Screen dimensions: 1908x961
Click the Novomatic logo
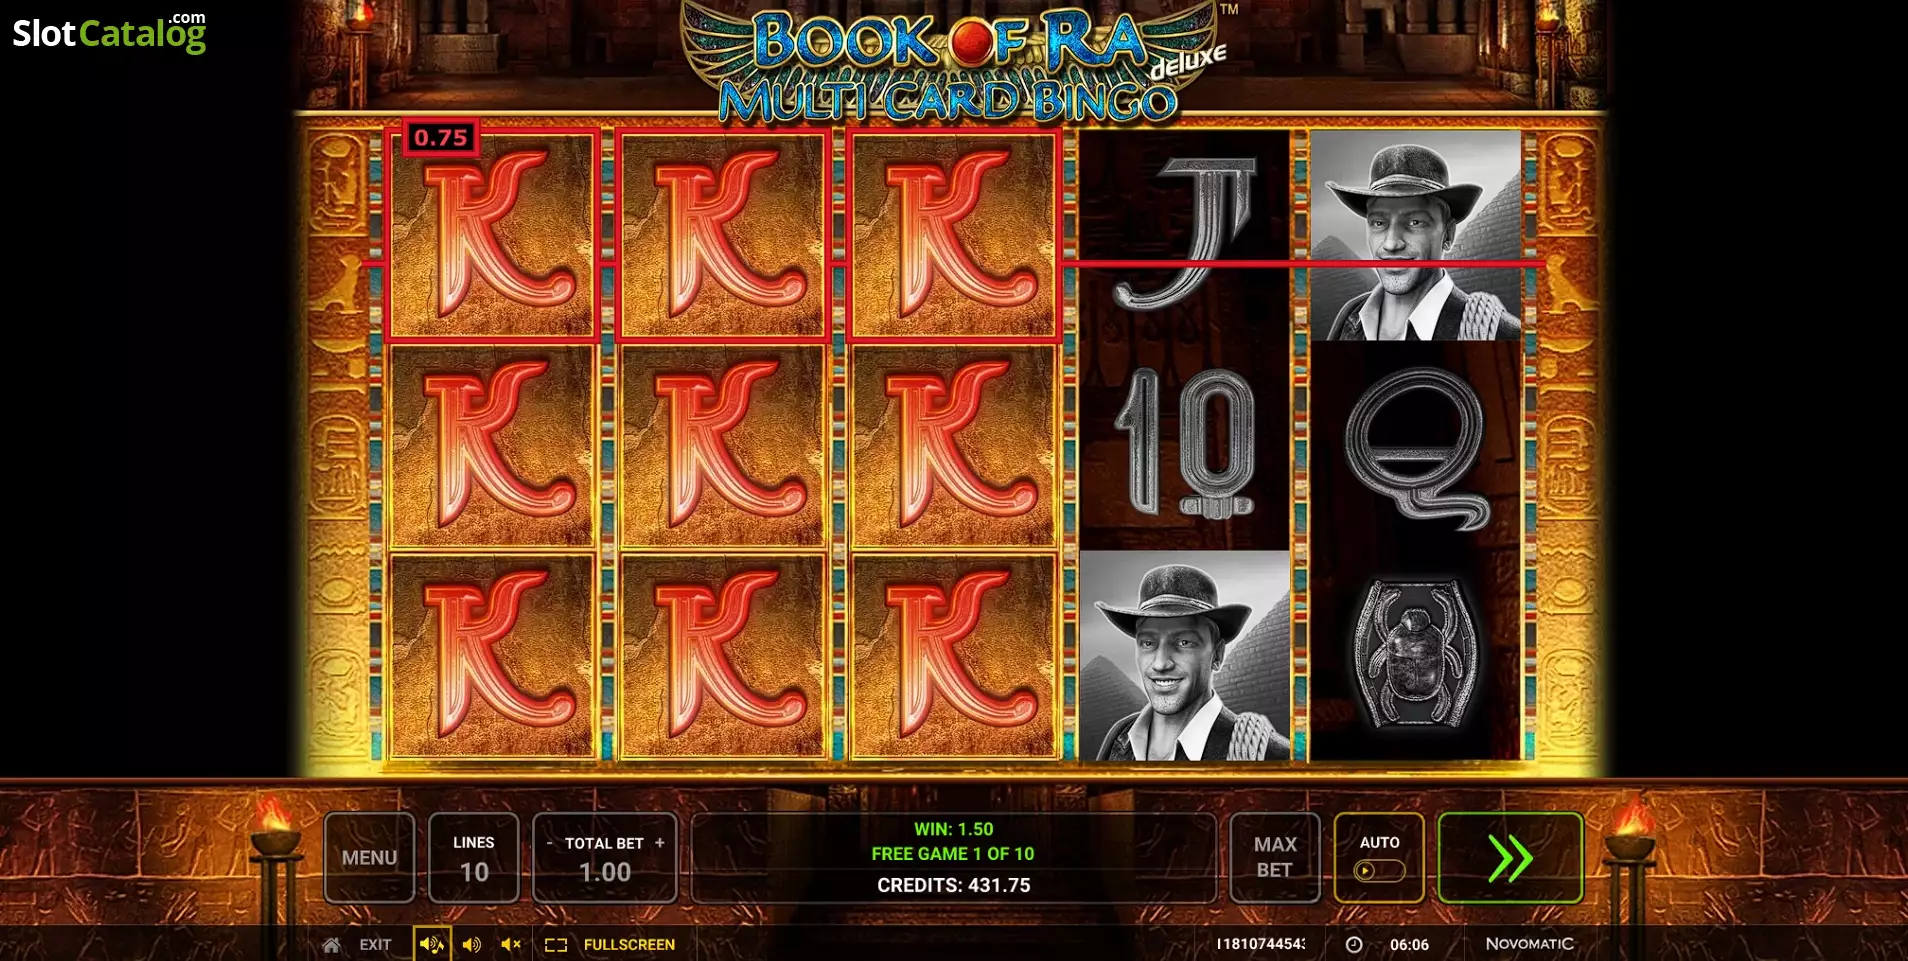point(1529,943)
